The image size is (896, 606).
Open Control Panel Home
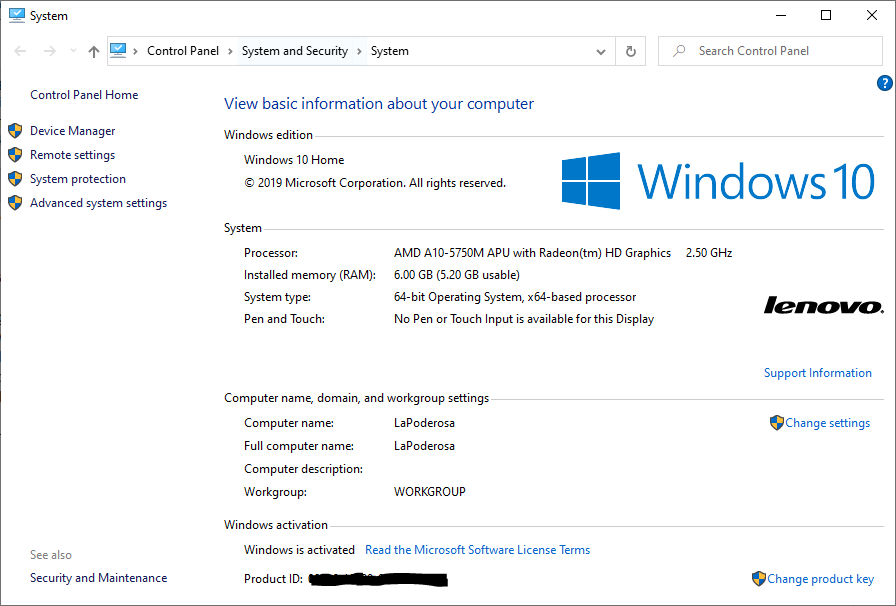(84, 95)
